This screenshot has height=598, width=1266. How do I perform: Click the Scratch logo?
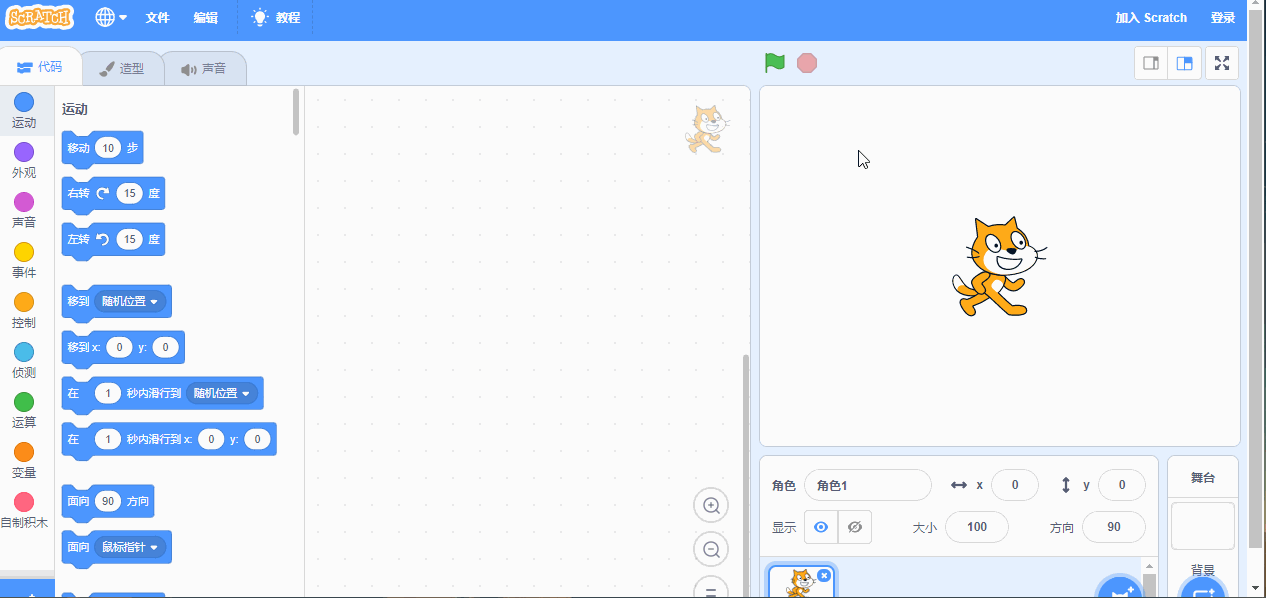point(41,17)
